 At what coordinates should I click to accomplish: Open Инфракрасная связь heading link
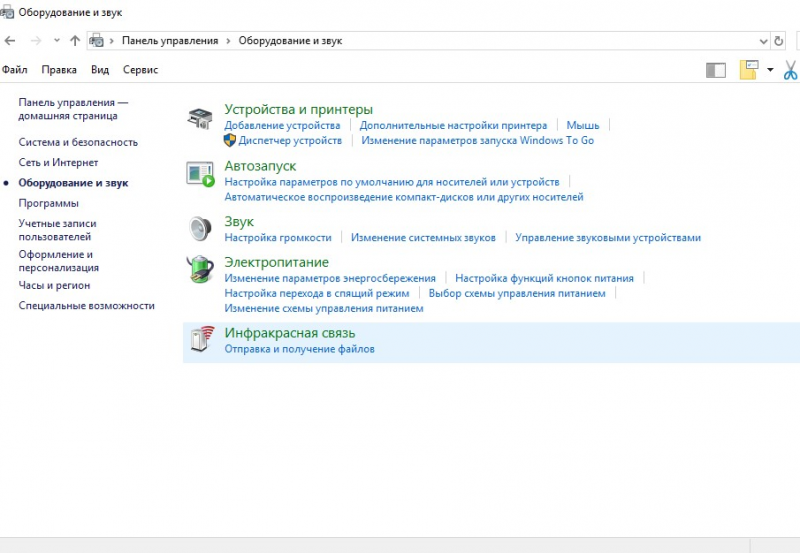[290, 333]
